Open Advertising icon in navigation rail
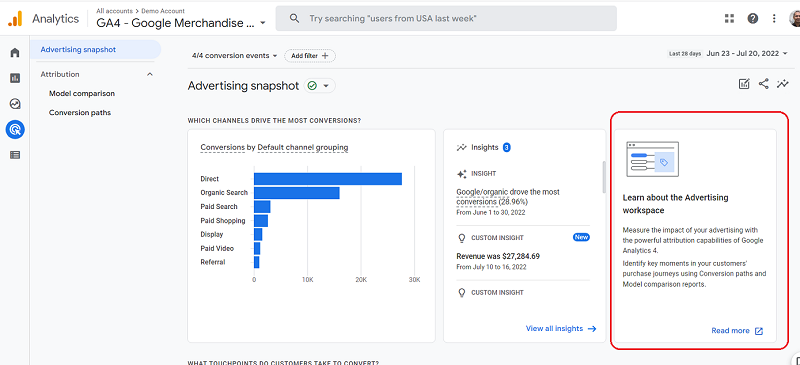 pyautogui.click(x=15, y=130)
